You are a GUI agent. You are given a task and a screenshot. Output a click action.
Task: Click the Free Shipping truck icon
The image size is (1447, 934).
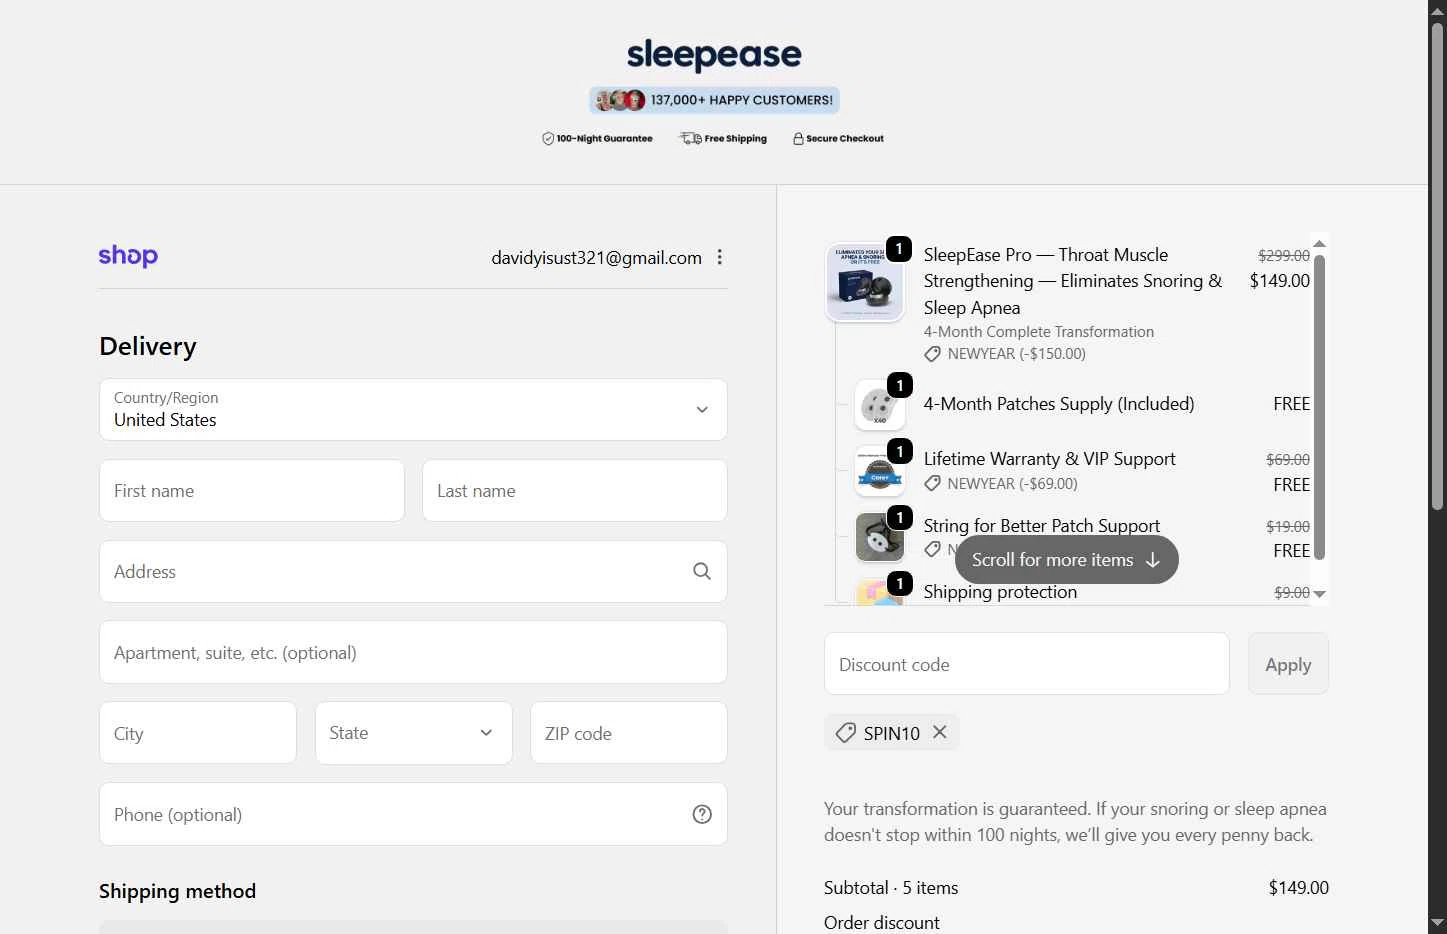point(691,138)
